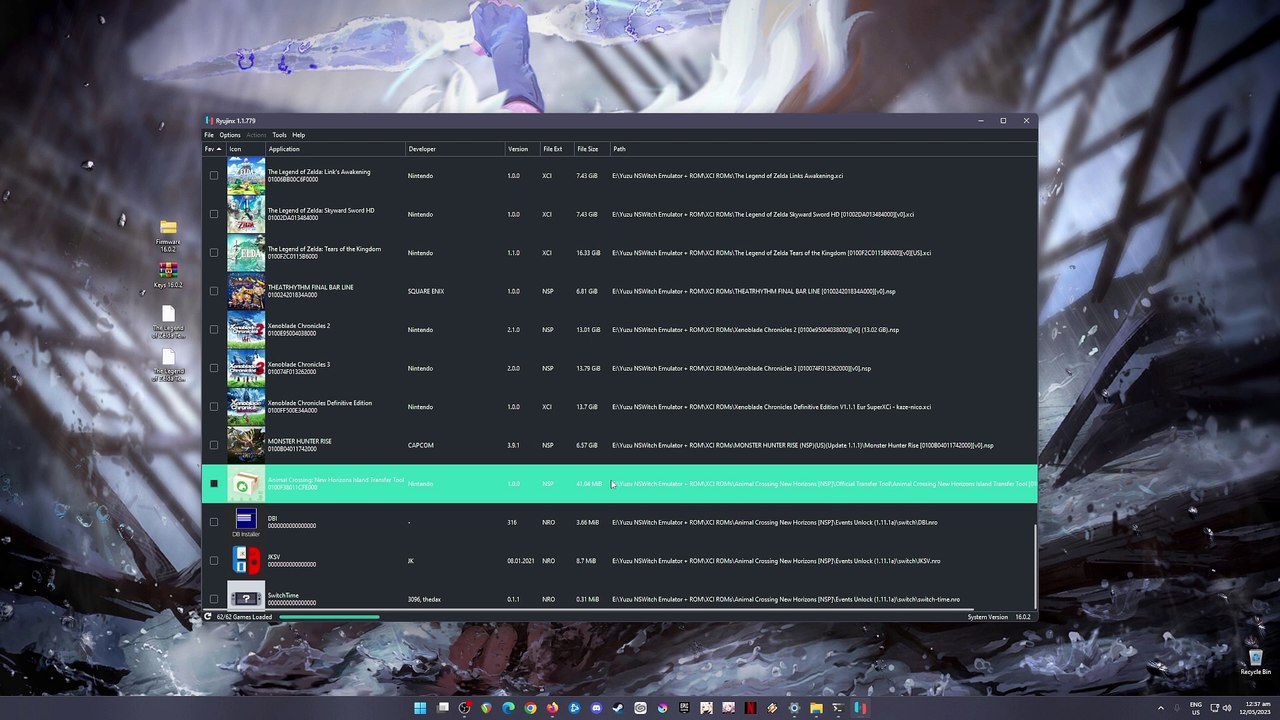Open the Tools menu

(279, 135)
